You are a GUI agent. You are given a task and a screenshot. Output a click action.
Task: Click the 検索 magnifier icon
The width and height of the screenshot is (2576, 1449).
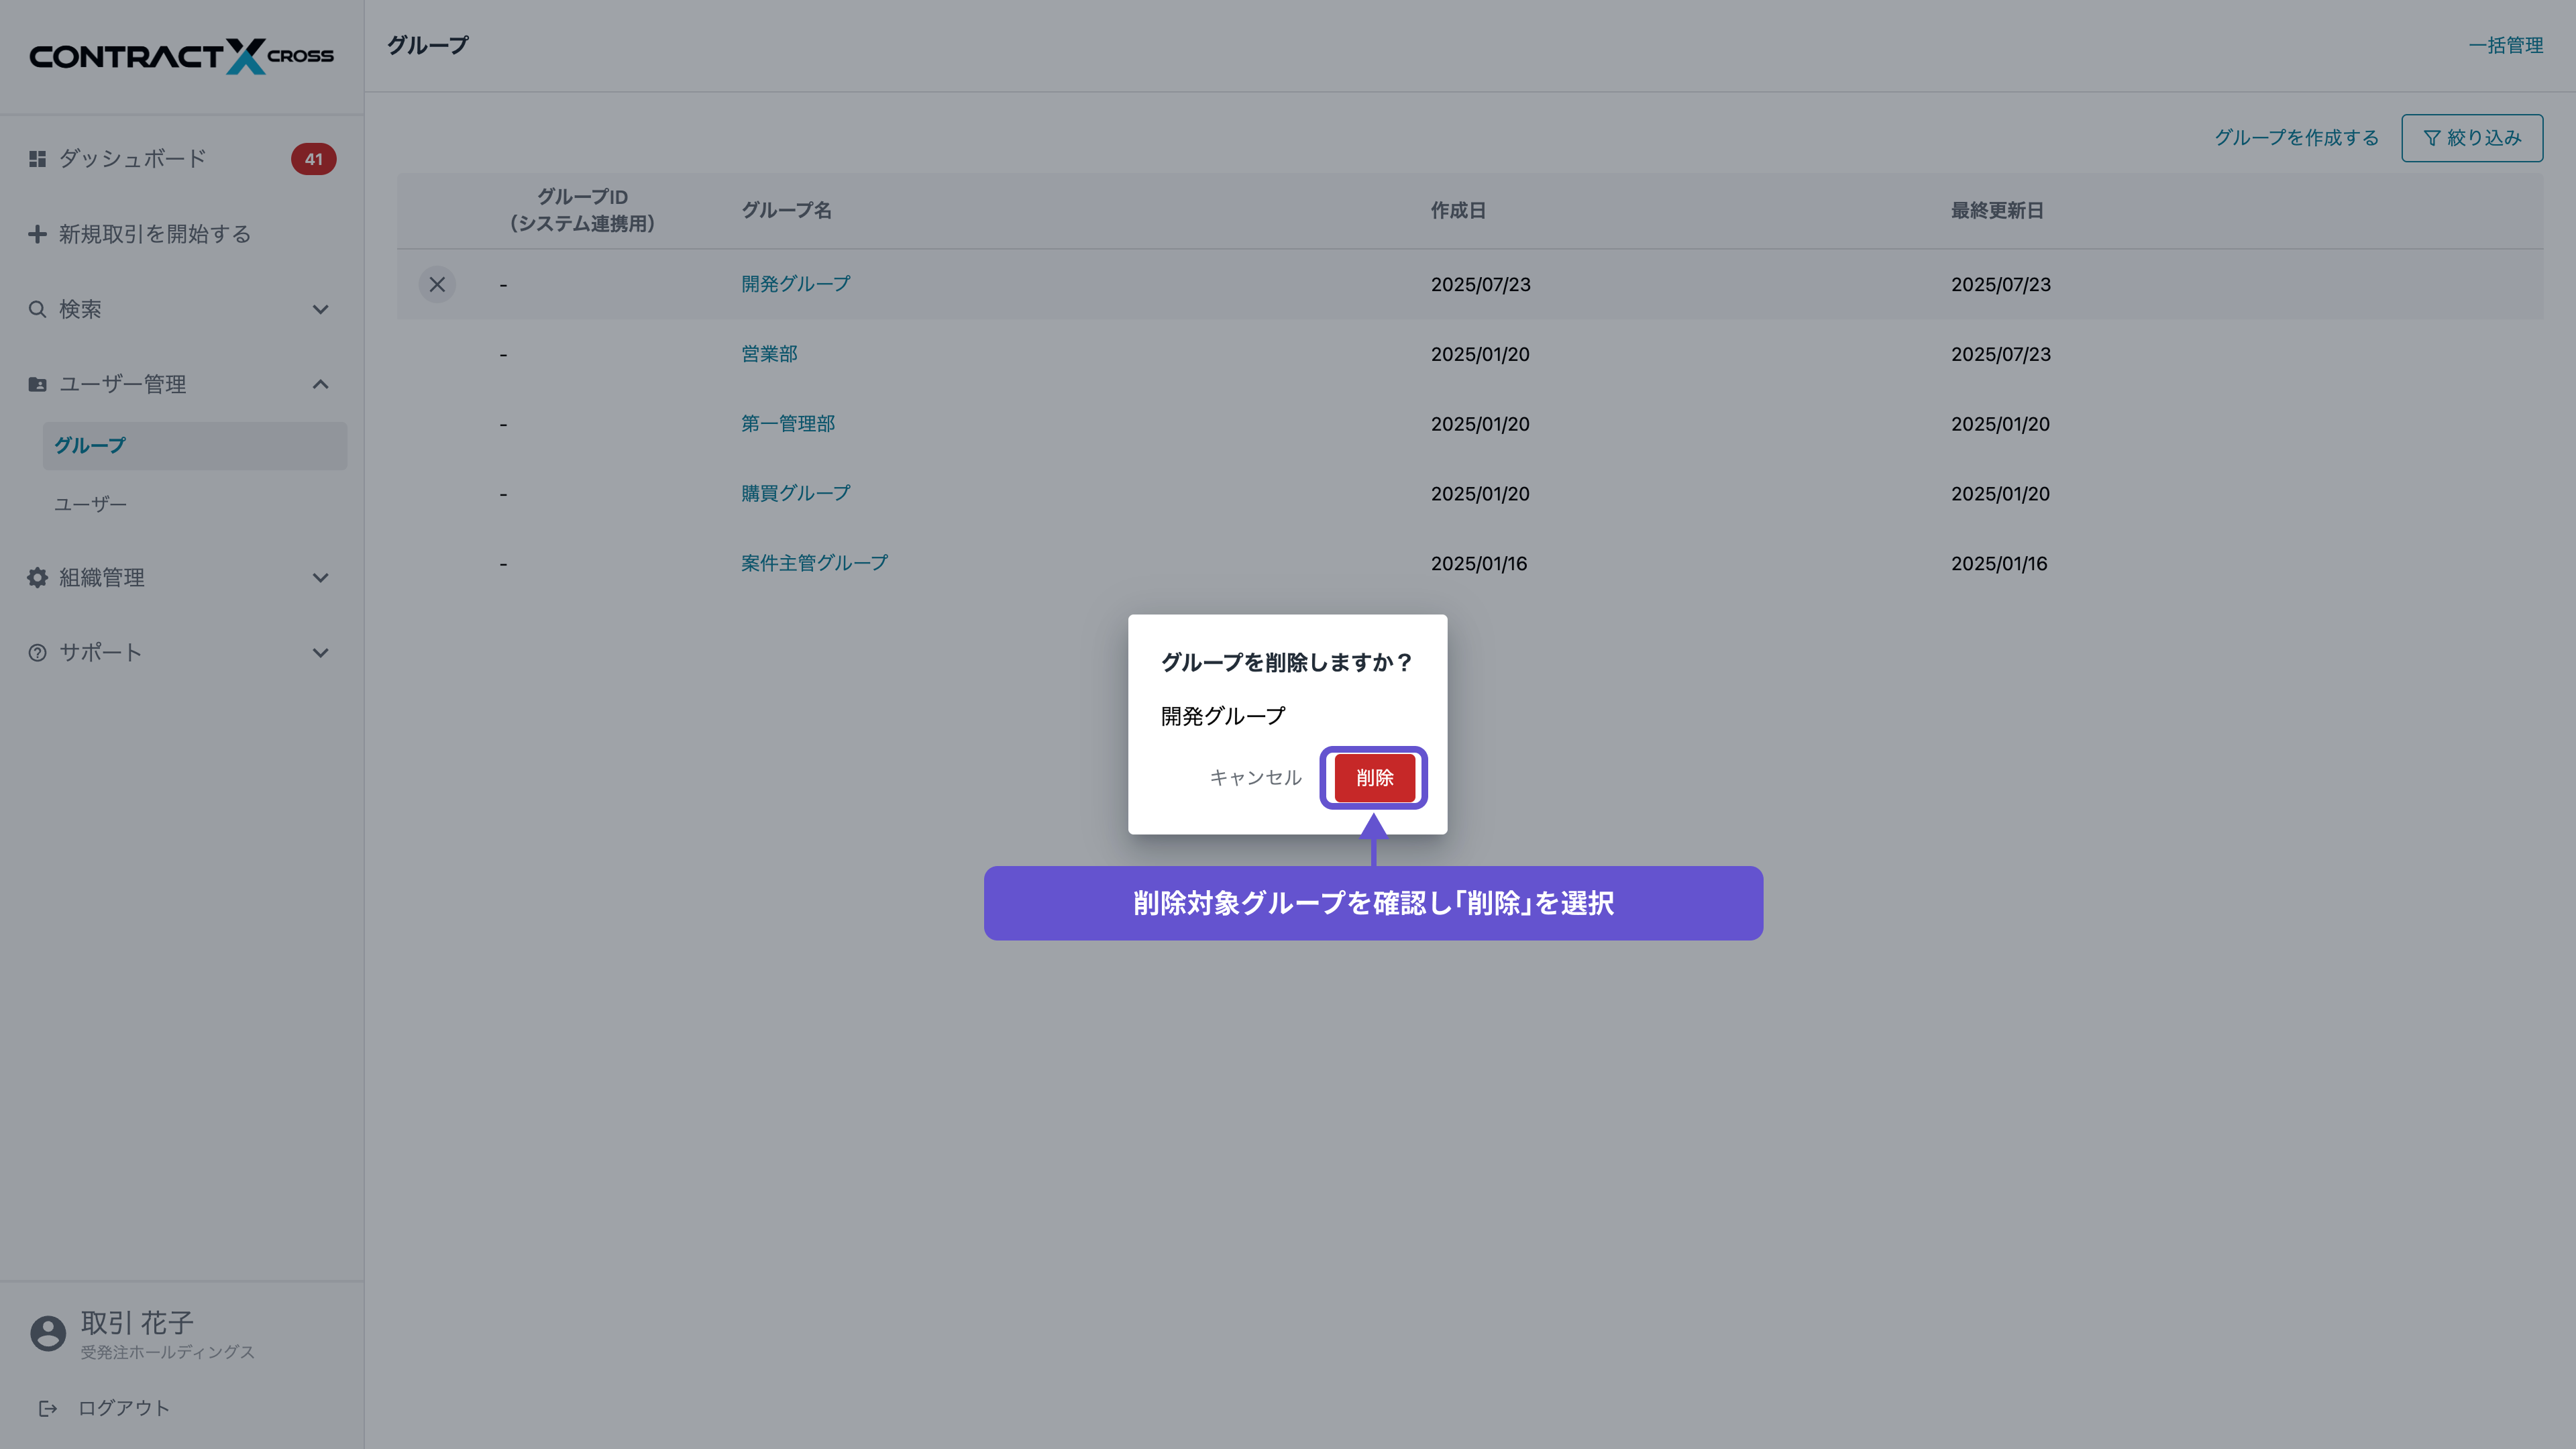point(37,309)
